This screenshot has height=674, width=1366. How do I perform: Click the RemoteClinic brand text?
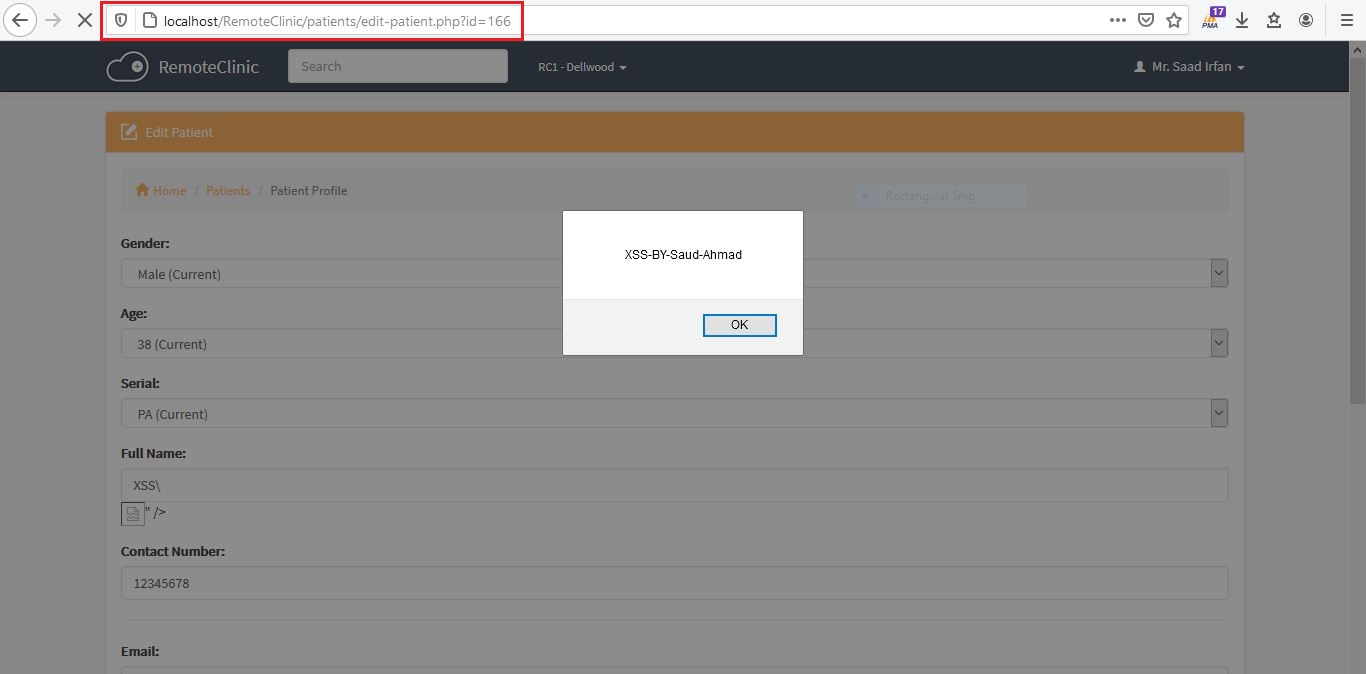[208, 67]
